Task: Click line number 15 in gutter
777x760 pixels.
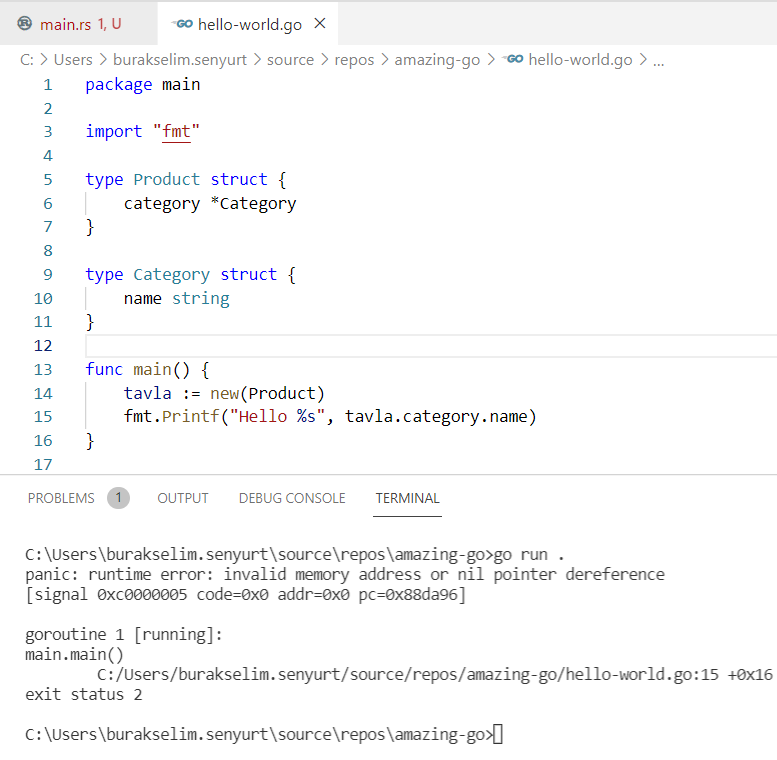Action: [43, 417]
